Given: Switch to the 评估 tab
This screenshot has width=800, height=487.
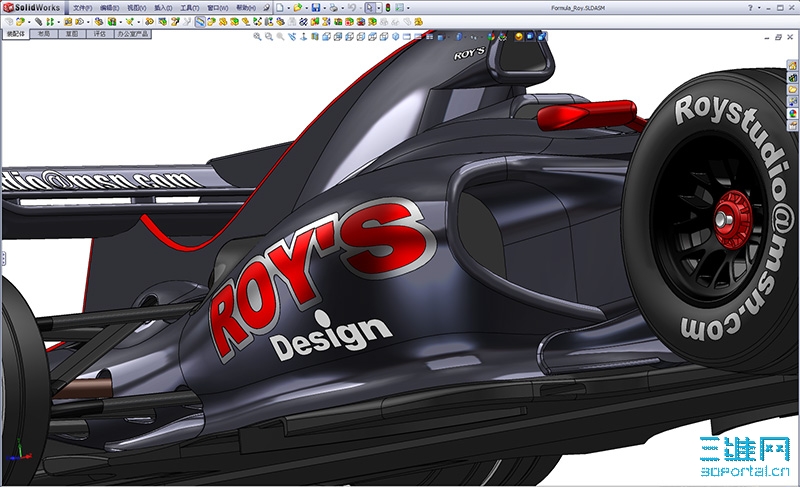Looking at the screenshot, I should click(99, 34).
